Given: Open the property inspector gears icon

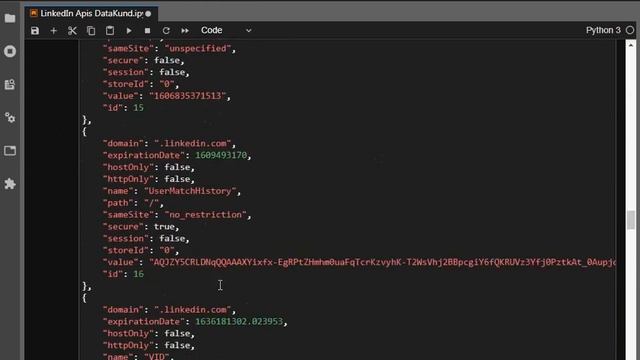Looking at the screenshot, I should click(10, 118).
